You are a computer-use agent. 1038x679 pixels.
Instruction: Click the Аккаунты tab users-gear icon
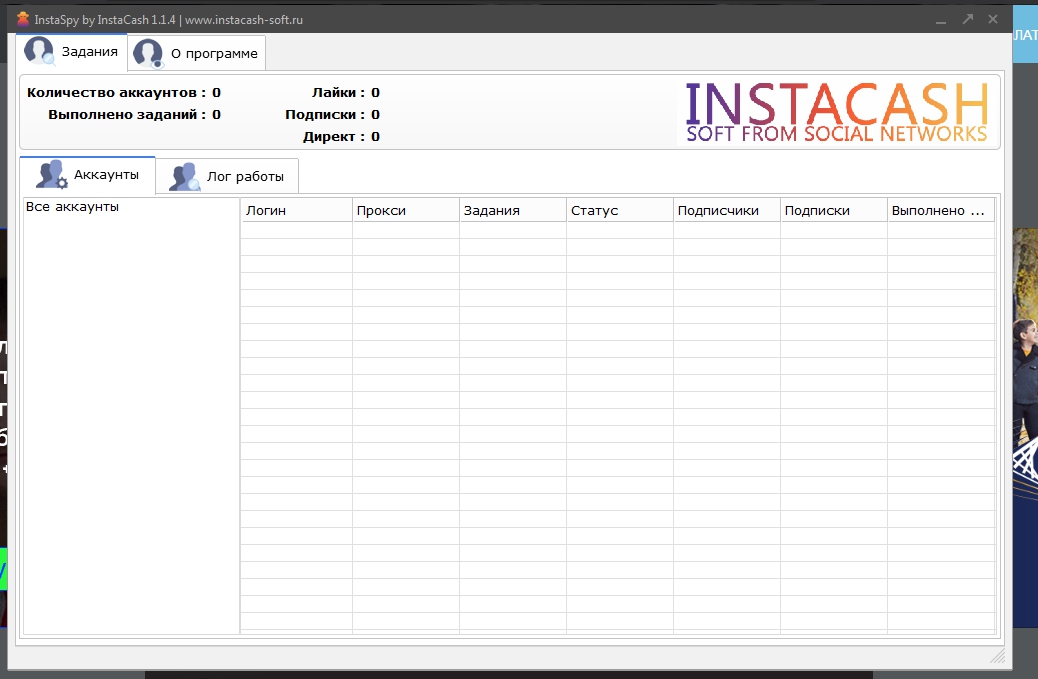tap(52, 175)
